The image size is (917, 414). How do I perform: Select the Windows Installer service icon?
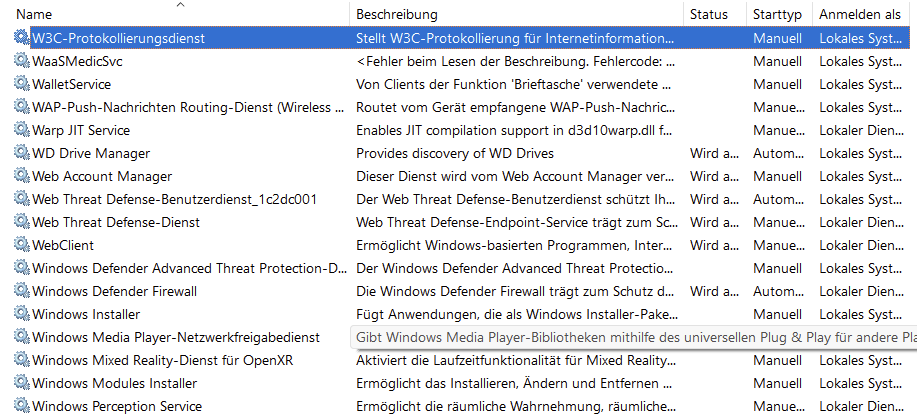22,314
